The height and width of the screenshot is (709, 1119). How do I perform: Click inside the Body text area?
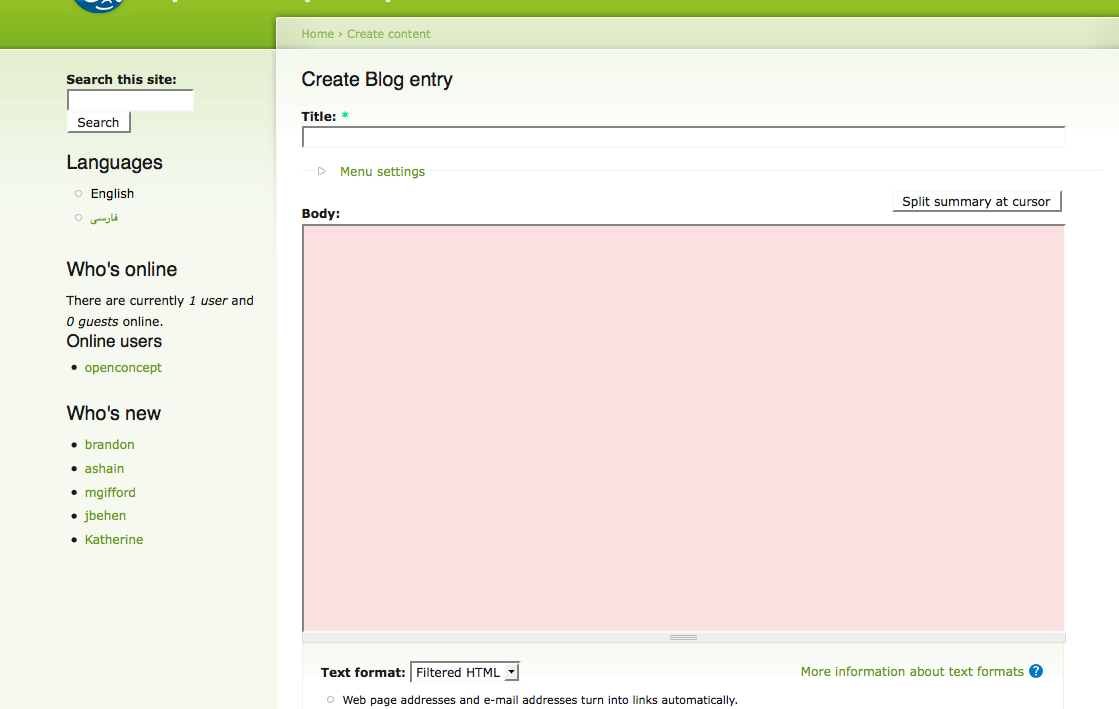pyautogui.click(x=683, y=428)
